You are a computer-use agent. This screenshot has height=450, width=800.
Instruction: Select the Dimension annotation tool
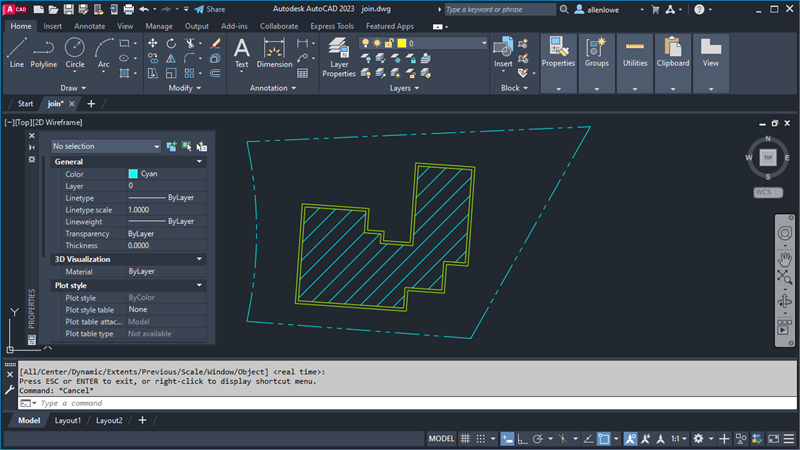(274, 53)
